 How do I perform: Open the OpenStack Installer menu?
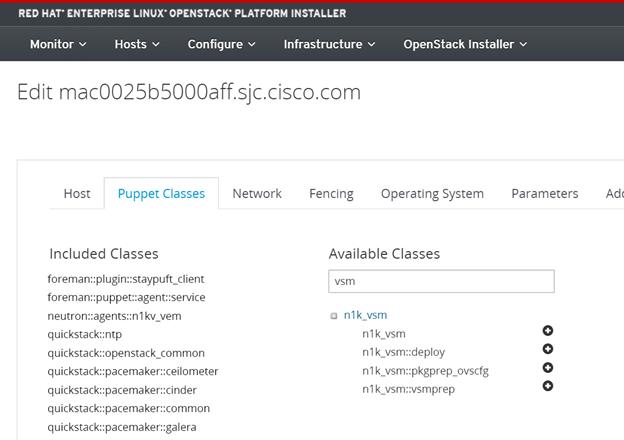(465, 44)
